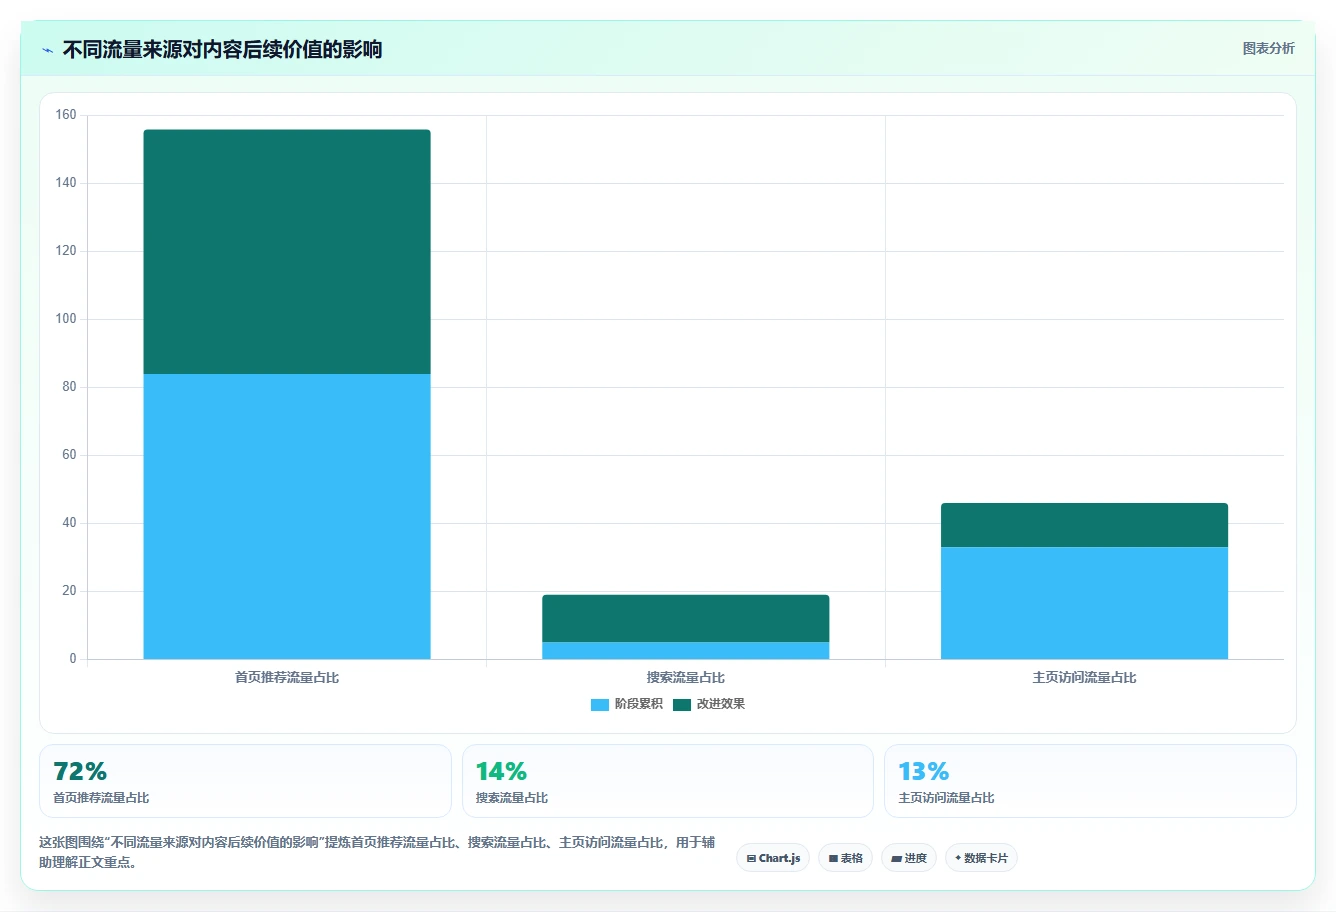1336x912 pixels.
Task: Click the 这张图围绕 description paragraph
Action: [x=377, y=852]
